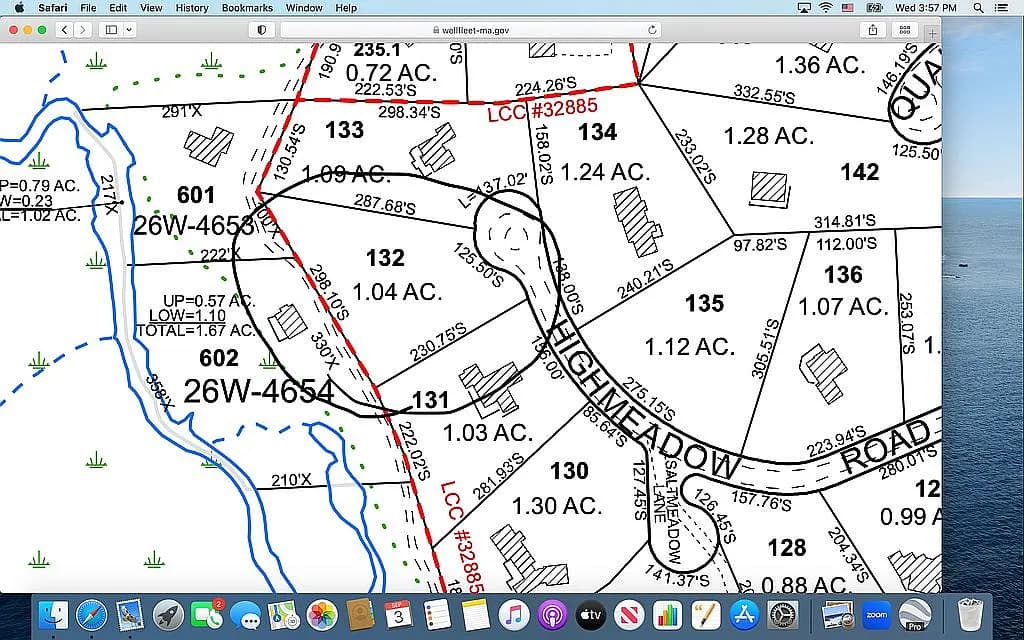Toggle the Safari sidebar button
The image size is (1024, 640).
pos(111,30)
